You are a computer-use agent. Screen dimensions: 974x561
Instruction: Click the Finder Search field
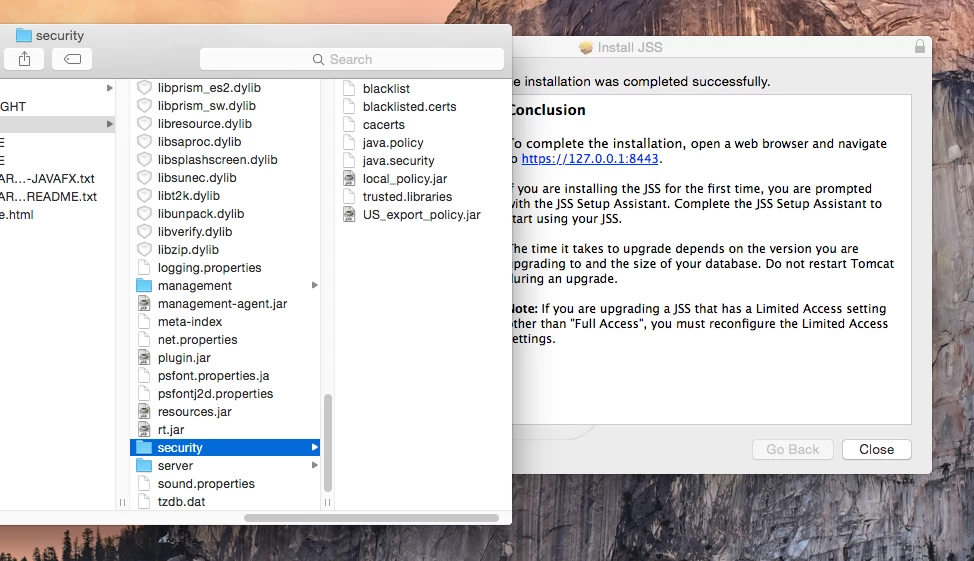[352, 59]
